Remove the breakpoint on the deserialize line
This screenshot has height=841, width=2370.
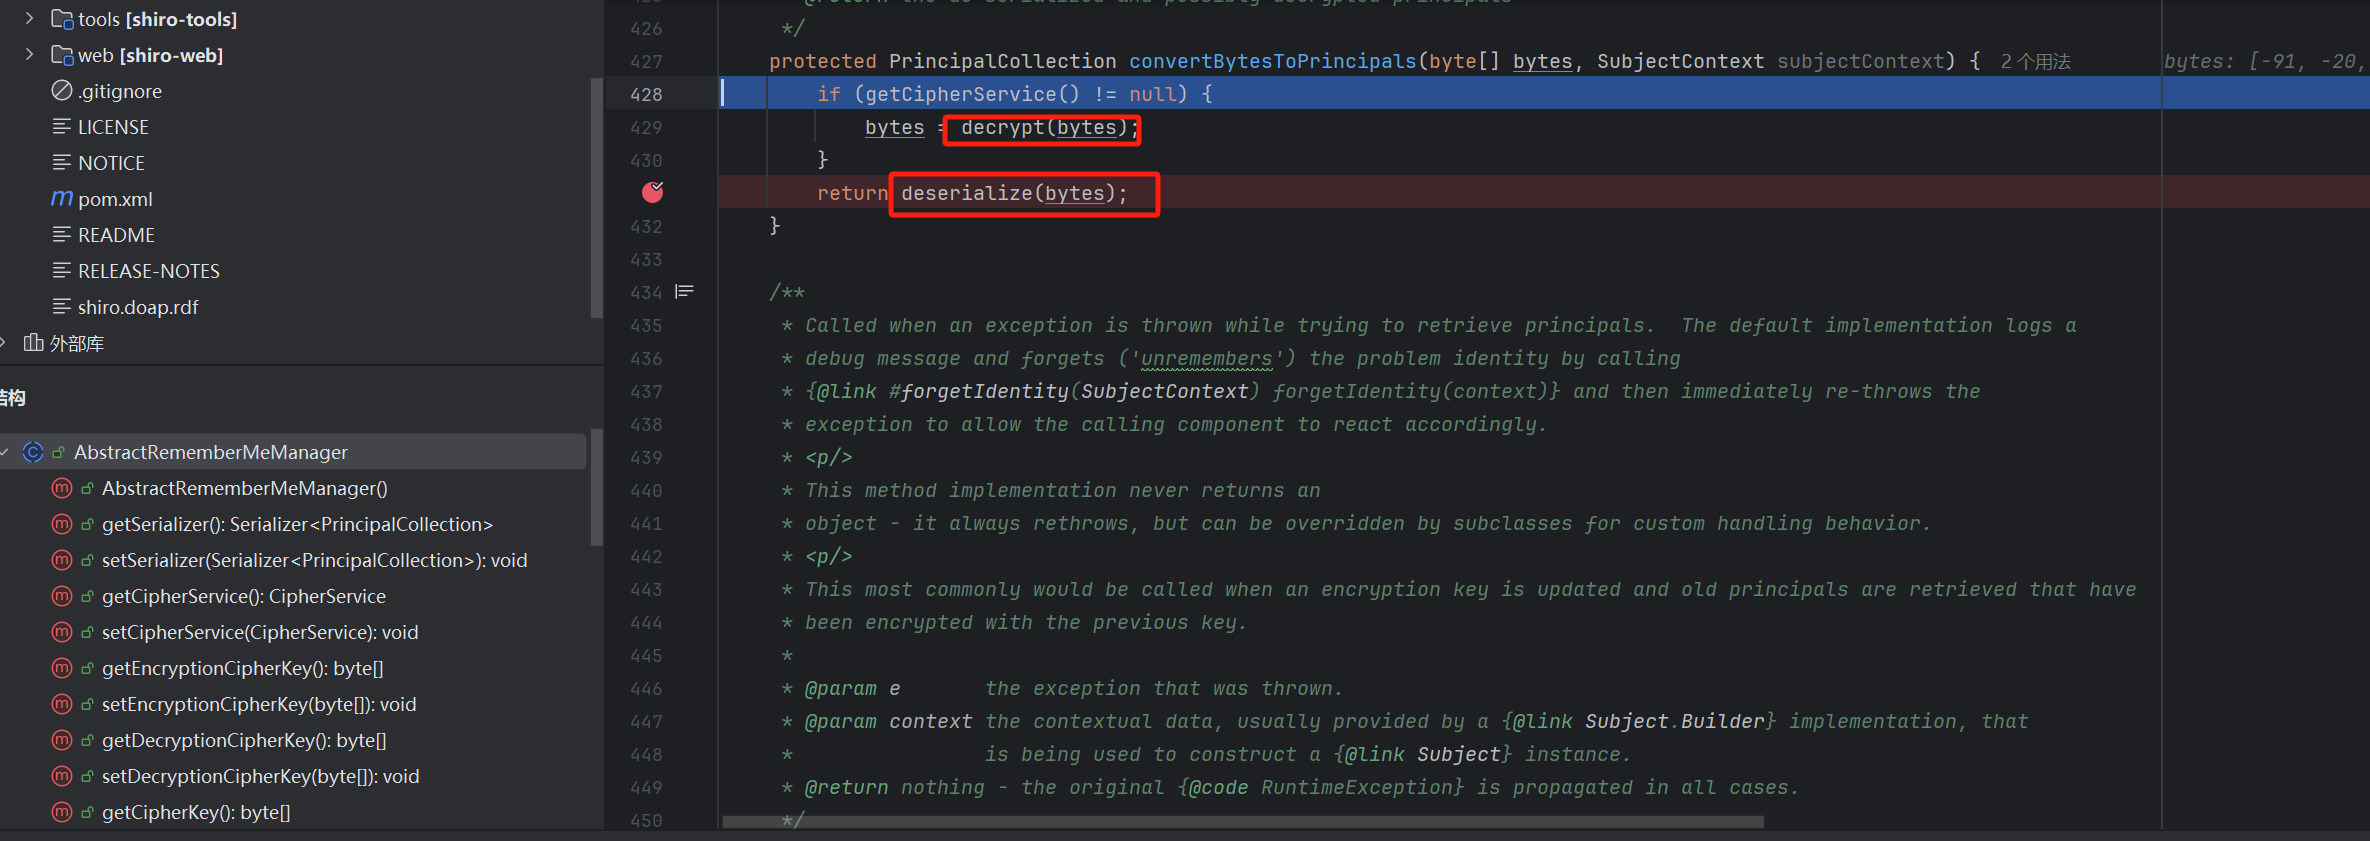tap(652, 192)
